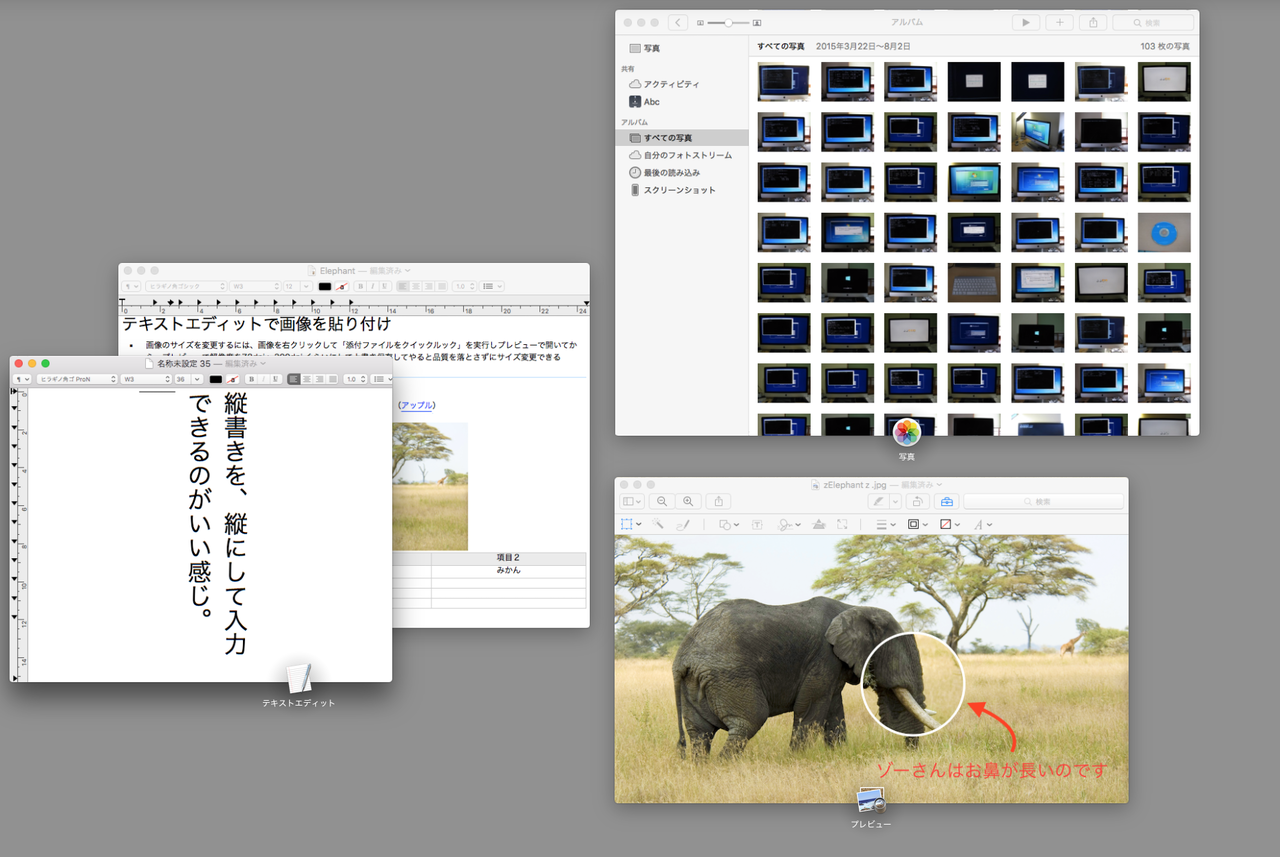Select the highlight pen tool in Preview
This screenshot has height=857, width=1280.
click(x=879, y=501)
